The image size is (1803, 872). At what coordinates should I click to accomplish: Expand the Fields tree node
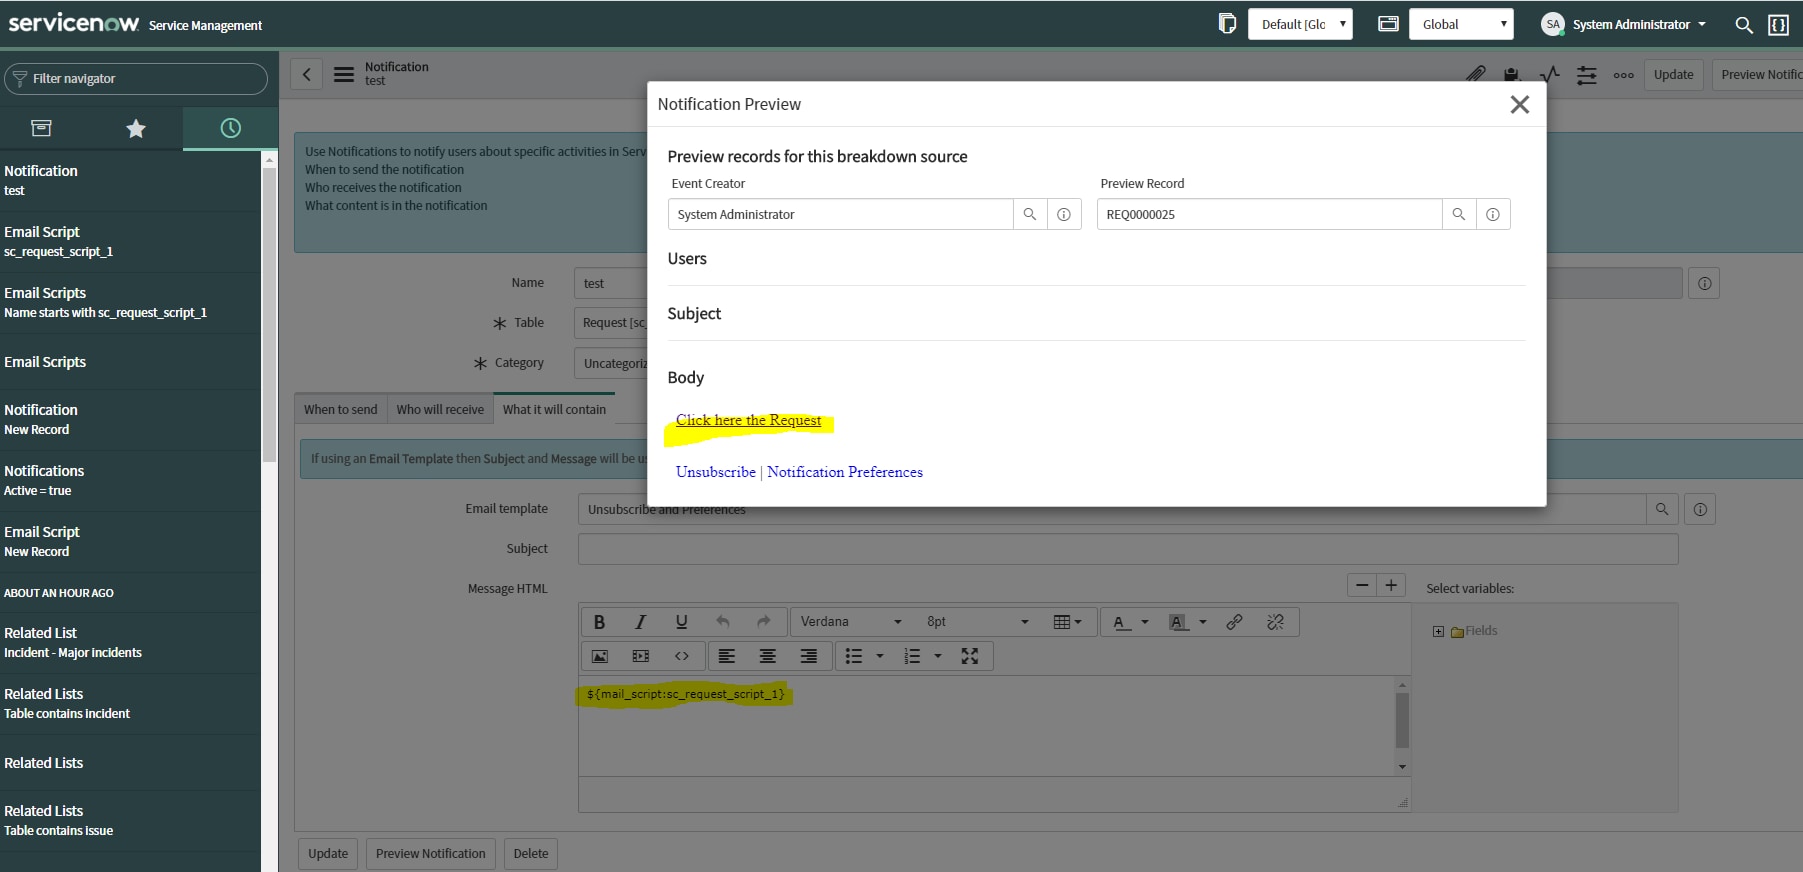pyautogui.click(x=1438, y=631)
